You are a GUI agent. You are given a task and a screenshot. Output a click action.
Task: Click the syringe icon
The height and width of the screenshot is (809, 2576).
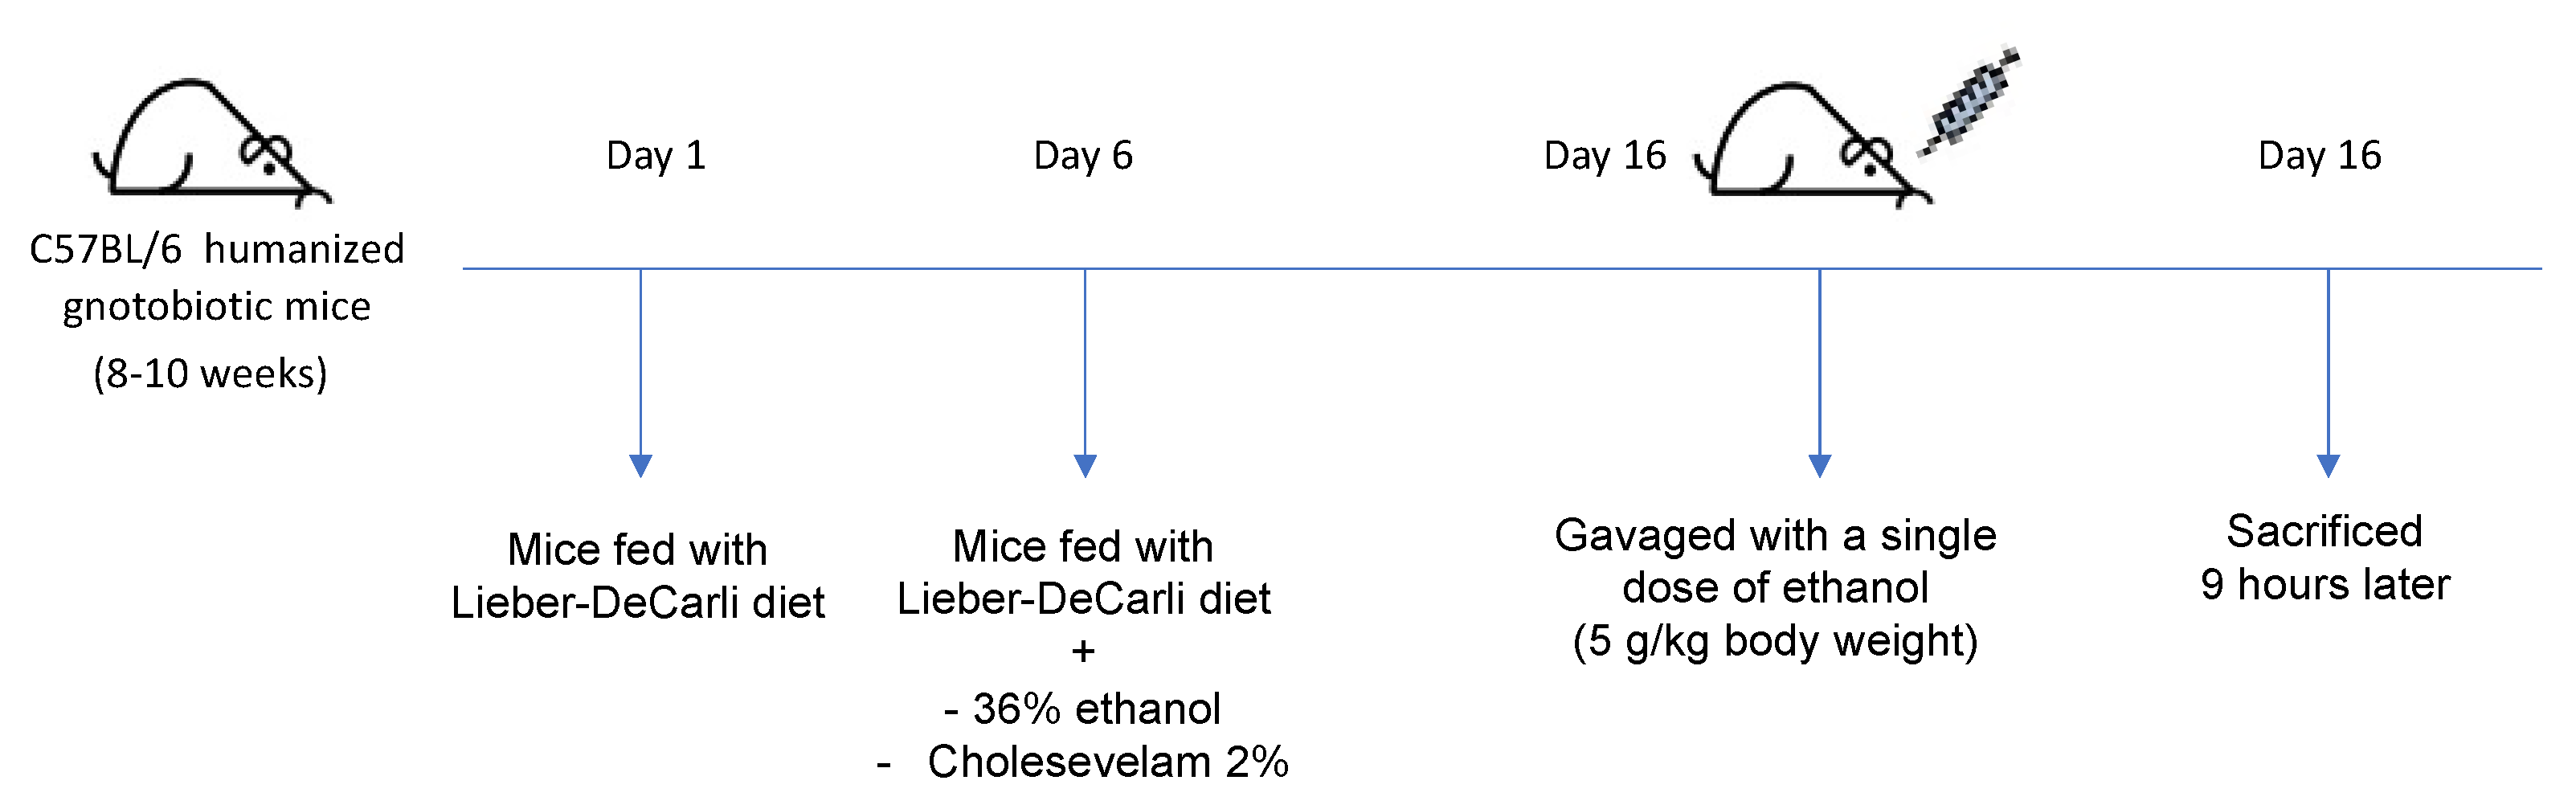pyautogui.click(x=1968, y=102)
